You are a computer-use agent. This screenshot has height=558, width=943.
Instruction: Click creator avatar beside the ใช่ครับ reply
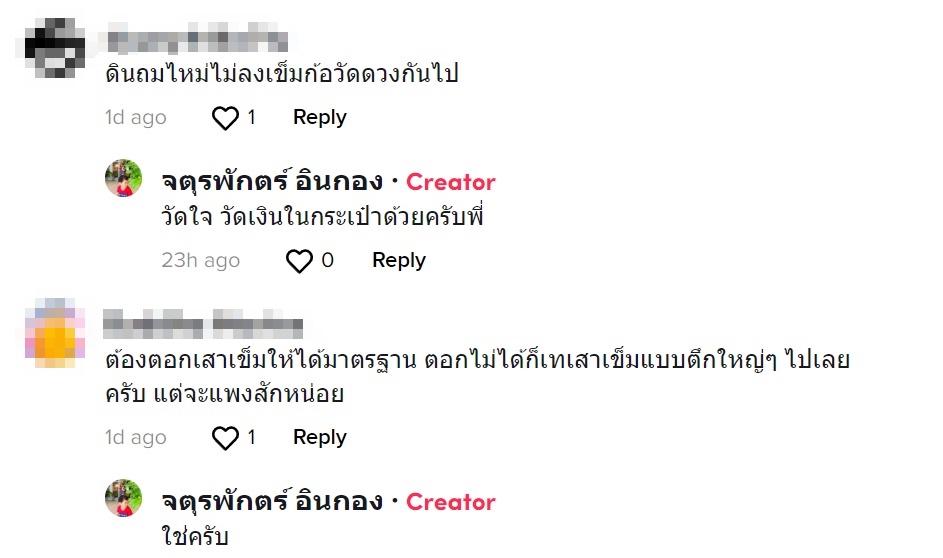124,498
